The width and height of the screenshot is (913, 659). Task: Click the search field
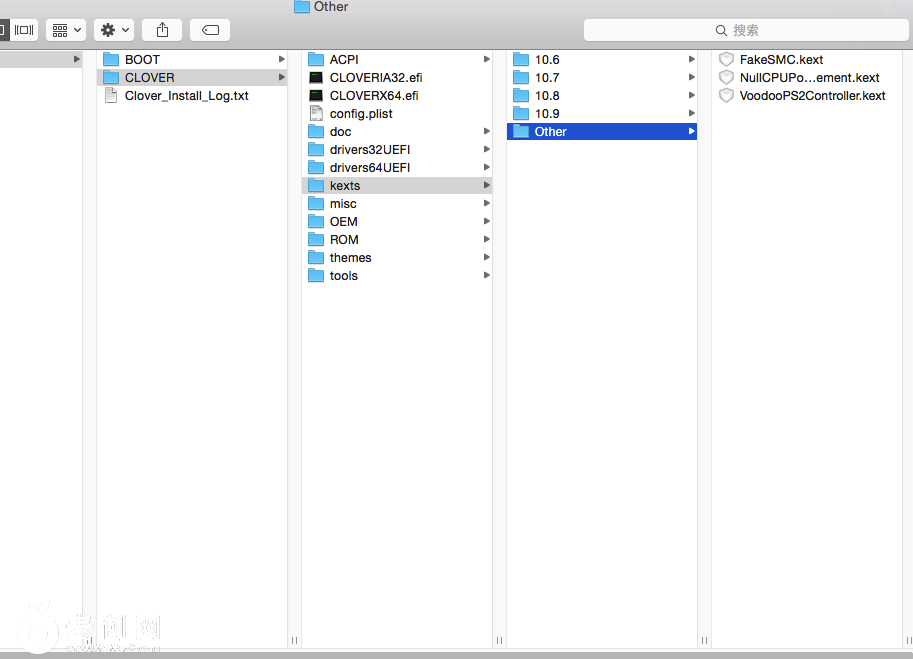coord(745,30)
